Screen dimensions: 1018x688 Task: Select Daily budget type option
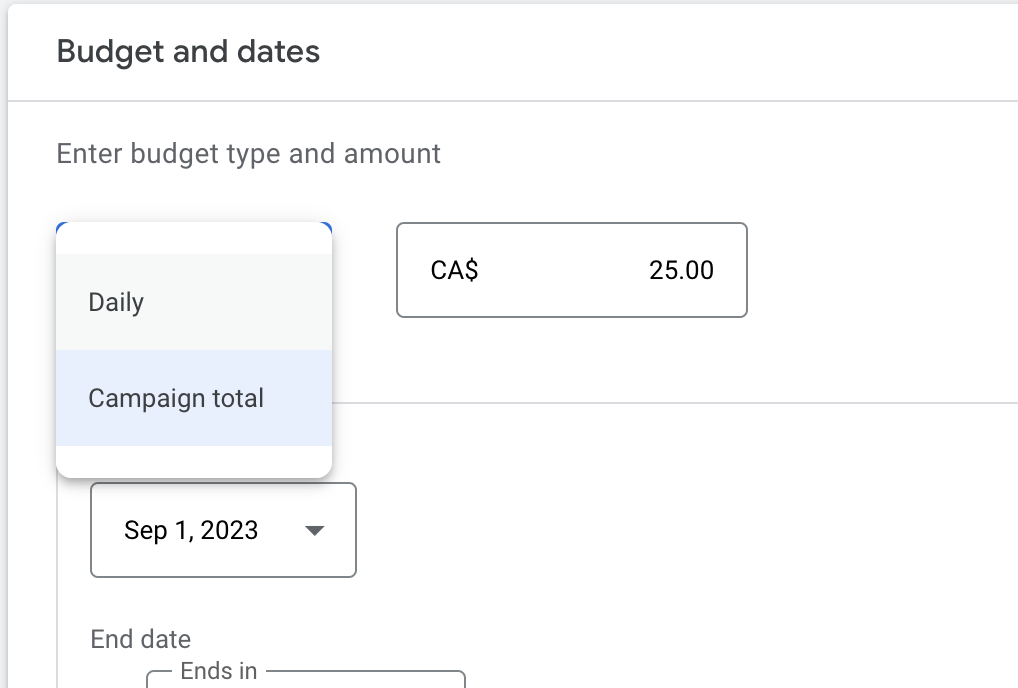[x=194, y=302]
